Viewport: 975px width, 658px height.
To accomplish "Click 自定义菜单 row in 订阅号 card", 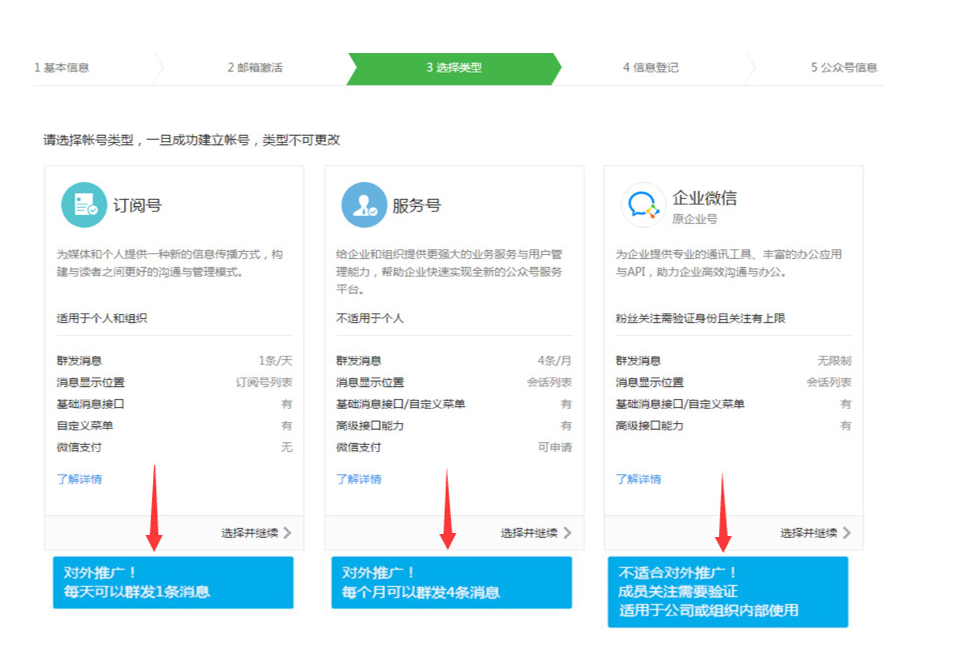I will click(174, 426).
